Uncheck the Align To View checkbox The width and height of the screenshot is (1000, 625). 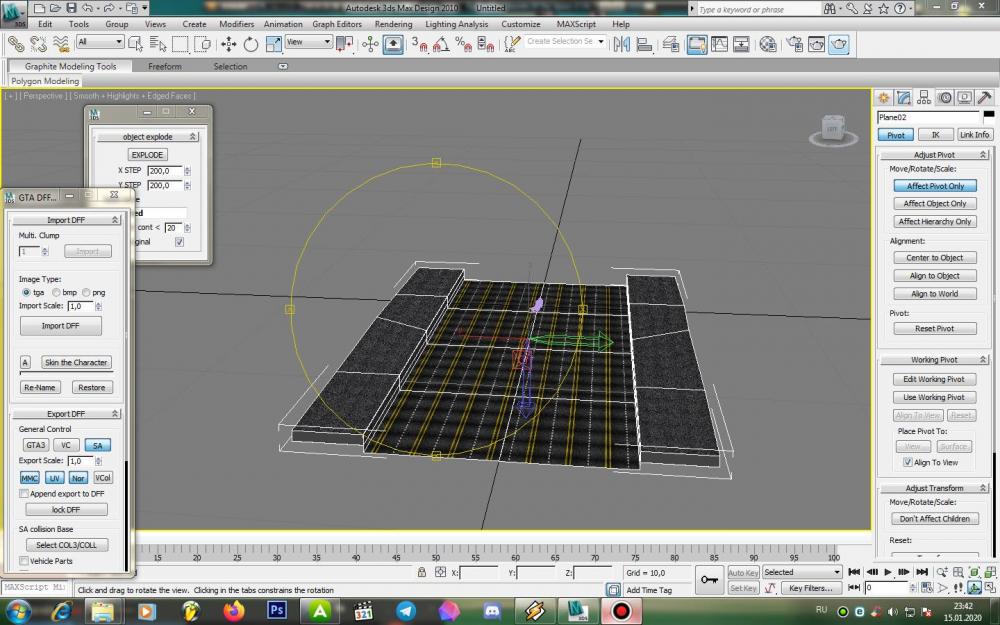(x=908, y=462)
